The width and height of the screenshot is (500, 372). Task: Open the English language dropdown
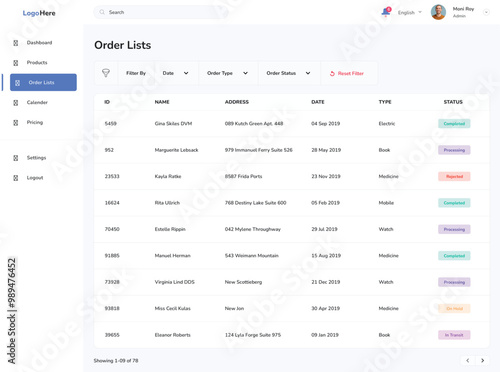click(410, 13)
